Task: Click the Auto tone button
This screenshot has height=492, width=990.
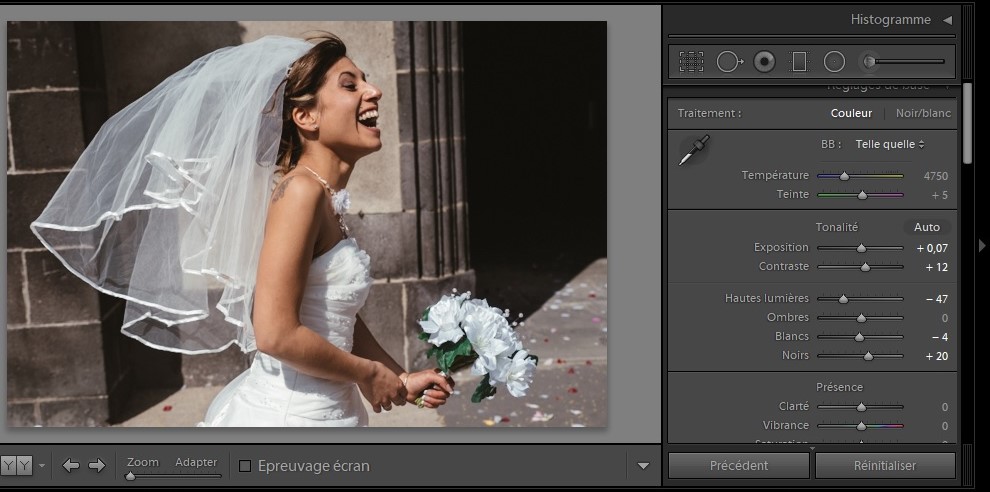Action: click(x=927, y=227)
